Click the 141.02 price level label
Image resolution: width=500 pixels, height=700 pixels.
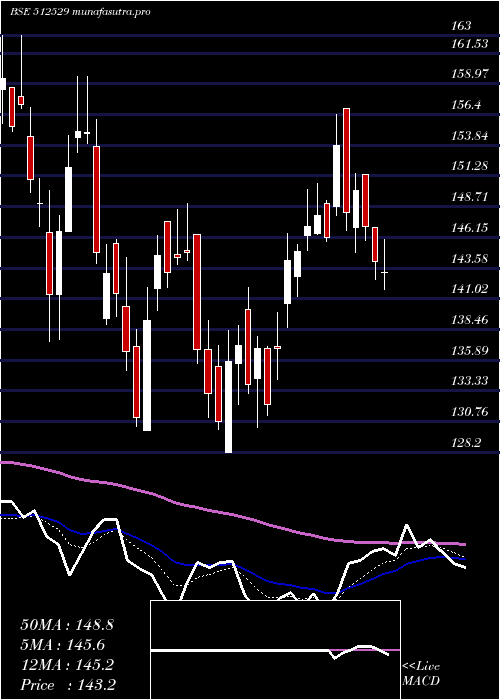click(470, 289)
